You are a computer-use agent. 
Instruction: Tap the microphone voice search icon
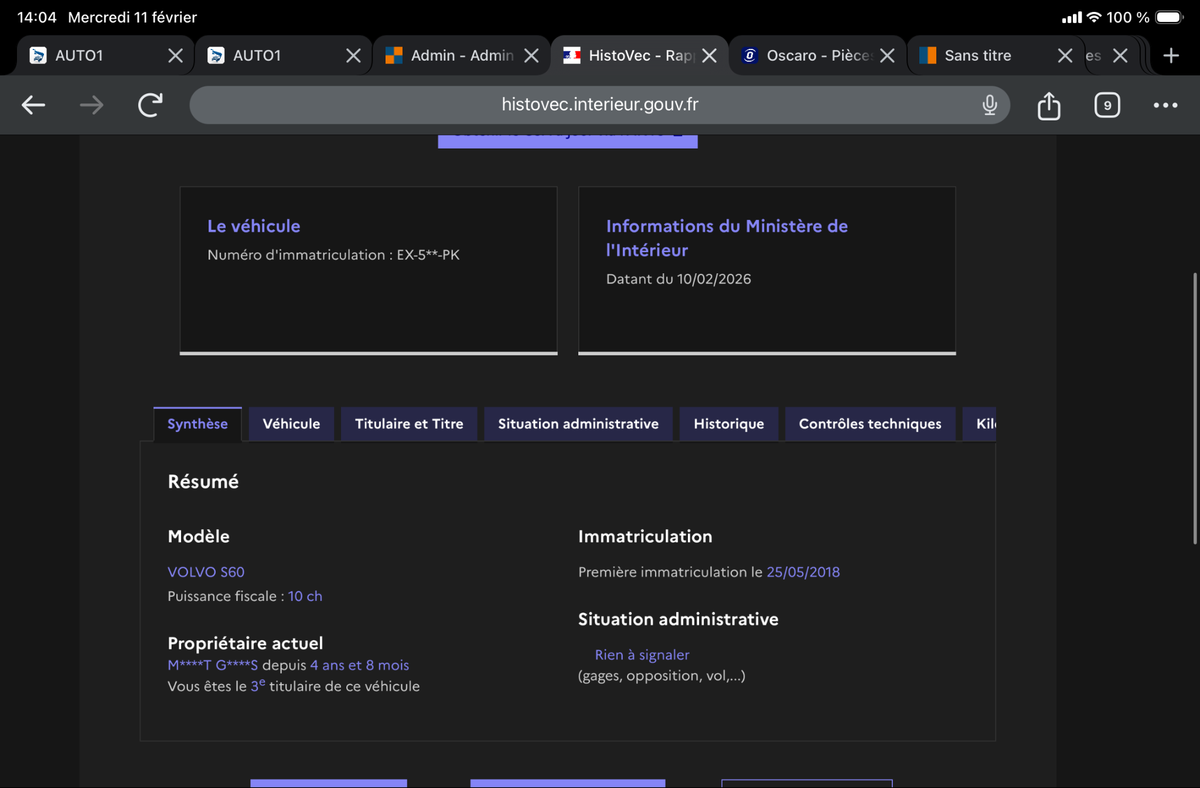(x=989, y=105)
